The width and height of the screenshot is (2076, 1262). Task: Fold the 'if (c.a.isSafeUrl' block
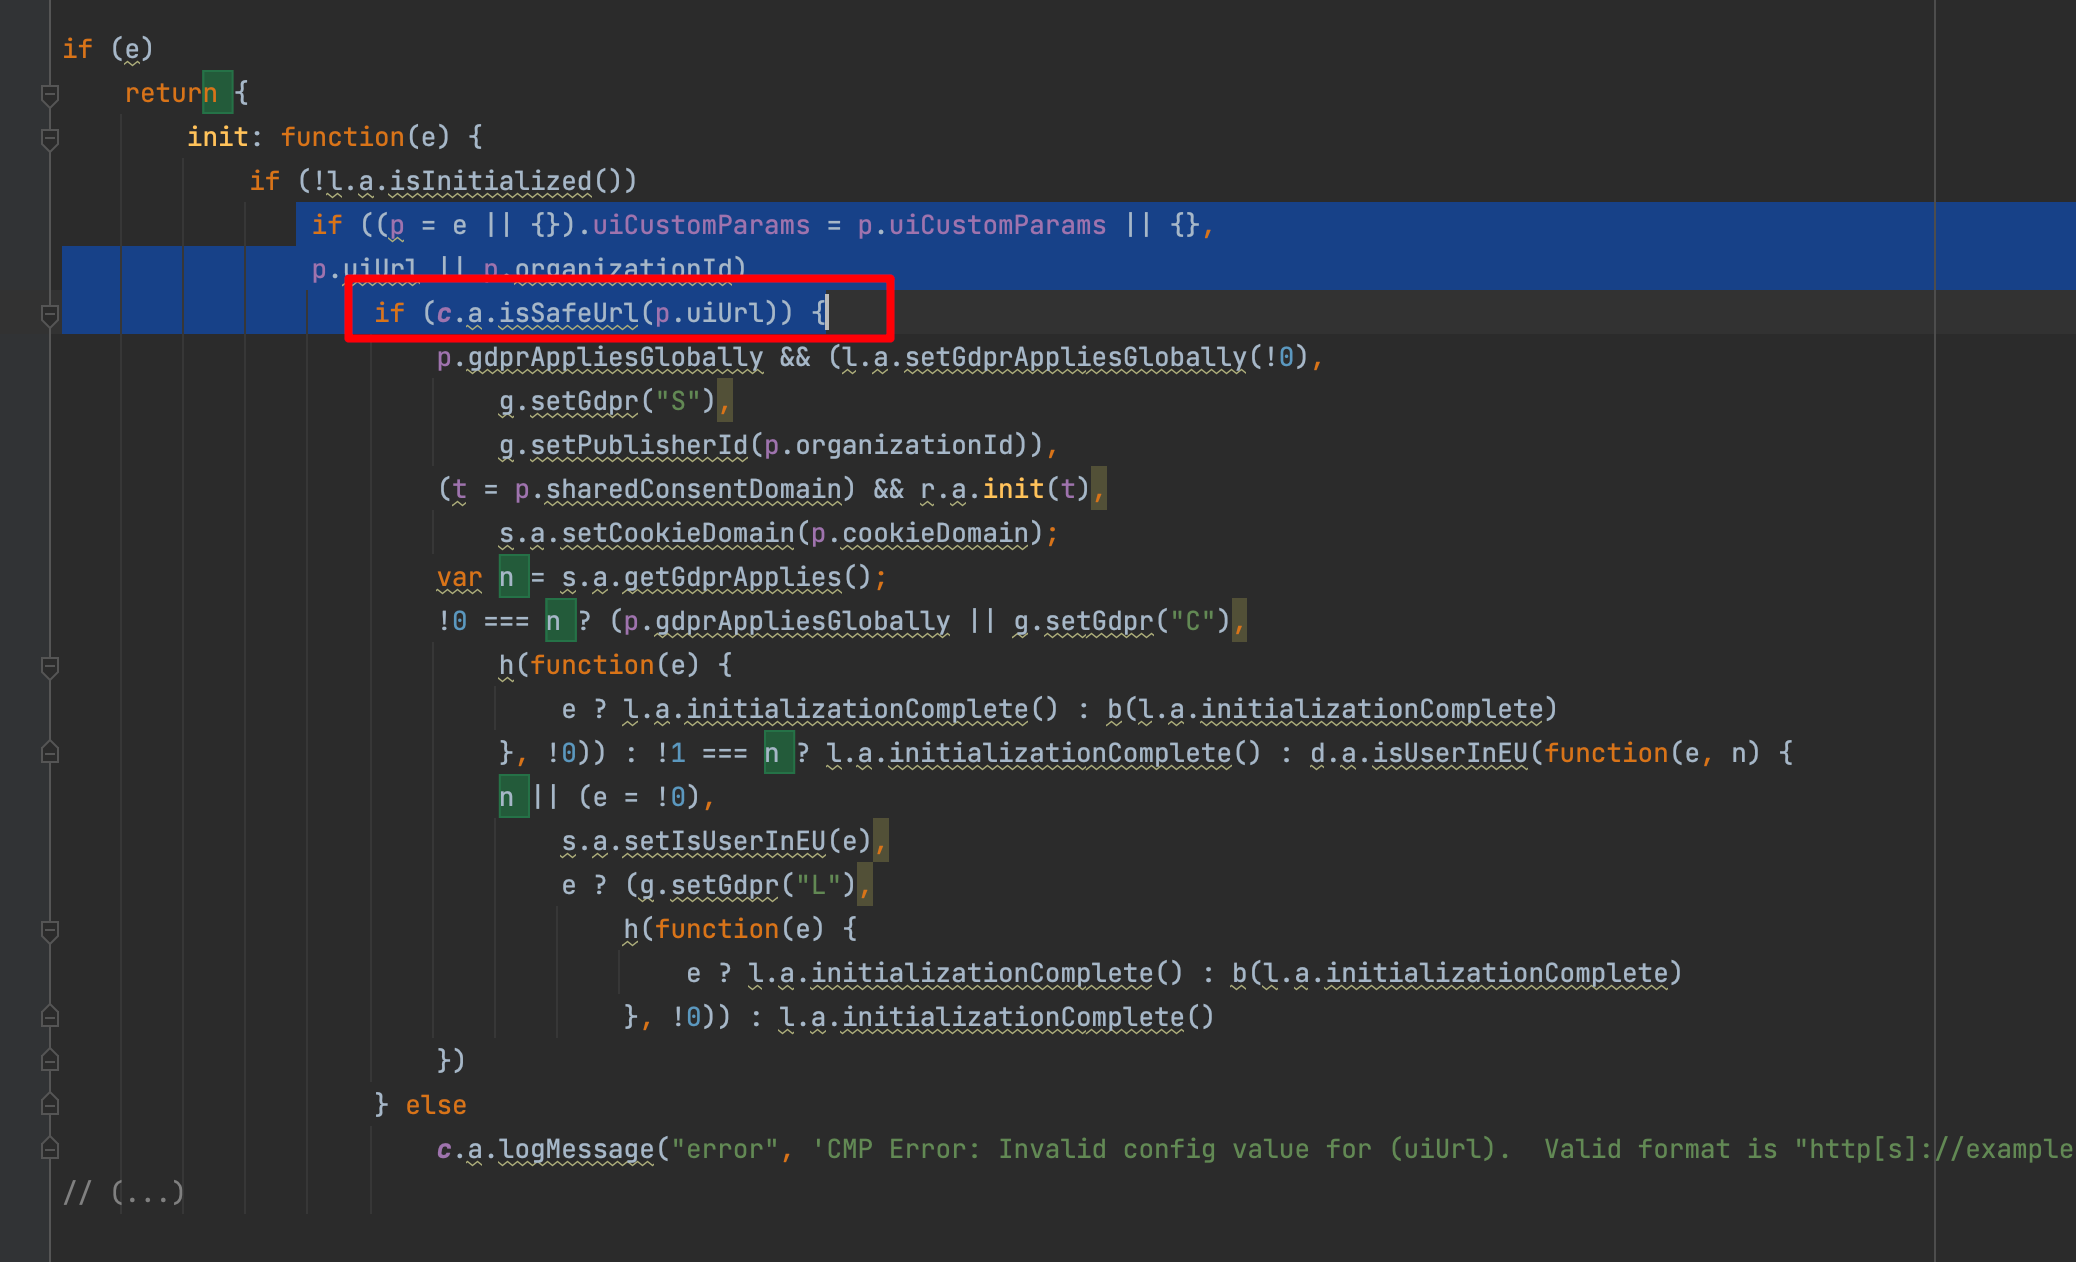click(49, 315)
